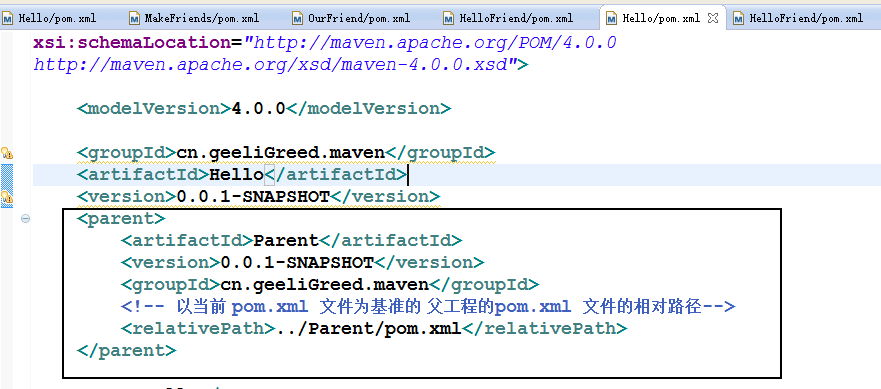Click the warning marker beside the version line
The height and width of the screenshot is (389, 881).
[7, 197]
